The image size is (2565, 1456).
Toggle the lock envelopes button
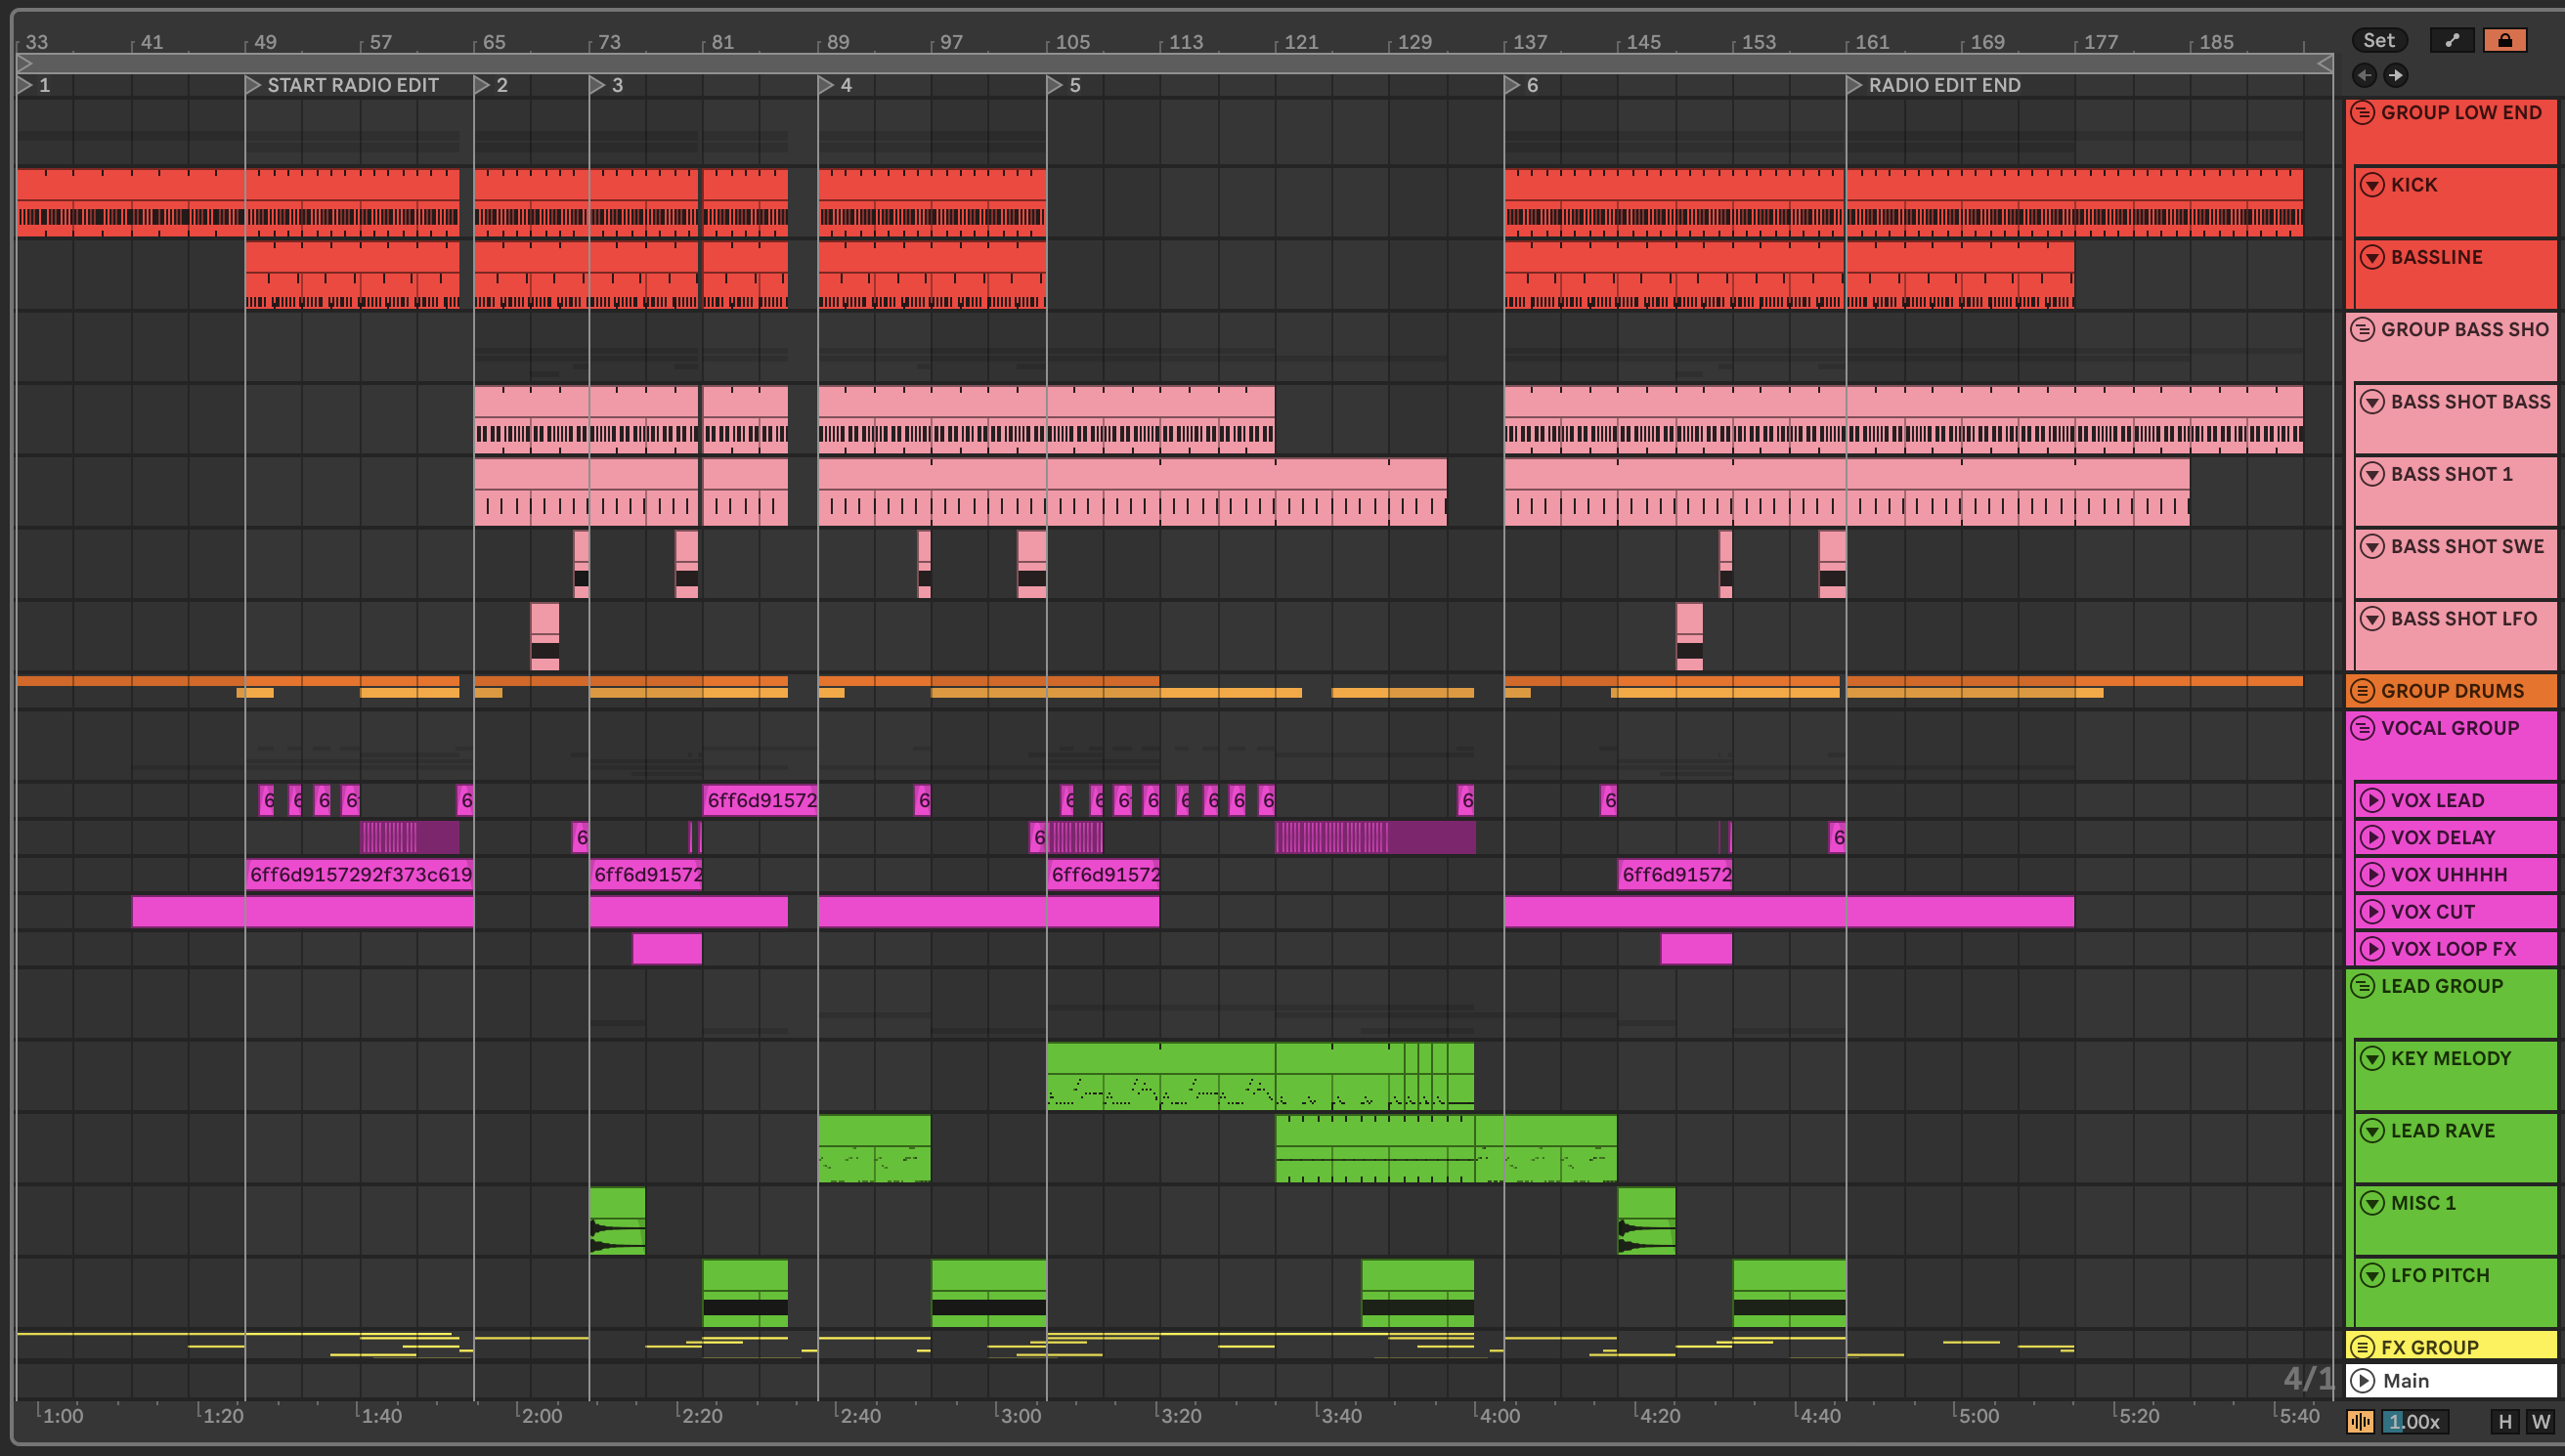(x=2505, y=40)
